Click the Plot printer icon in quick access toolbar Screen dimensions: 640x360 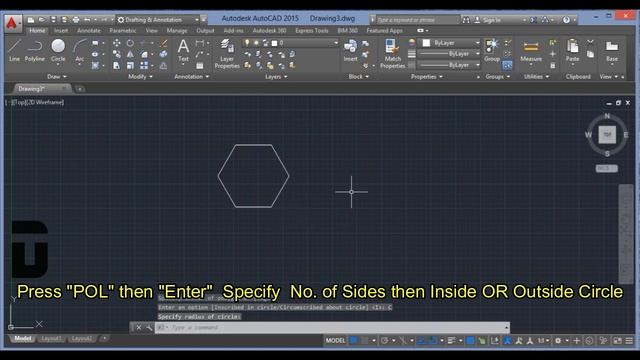[x=76, y=20]
